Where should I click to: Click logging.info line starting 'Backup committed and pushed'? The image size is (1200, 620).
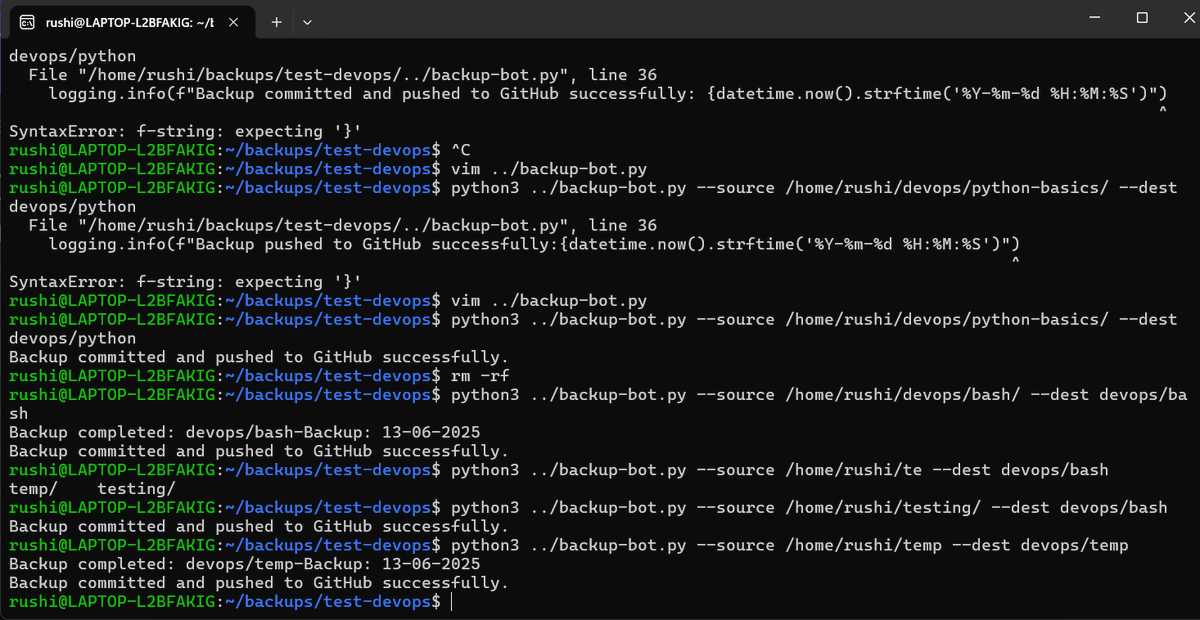click(608, 93)
